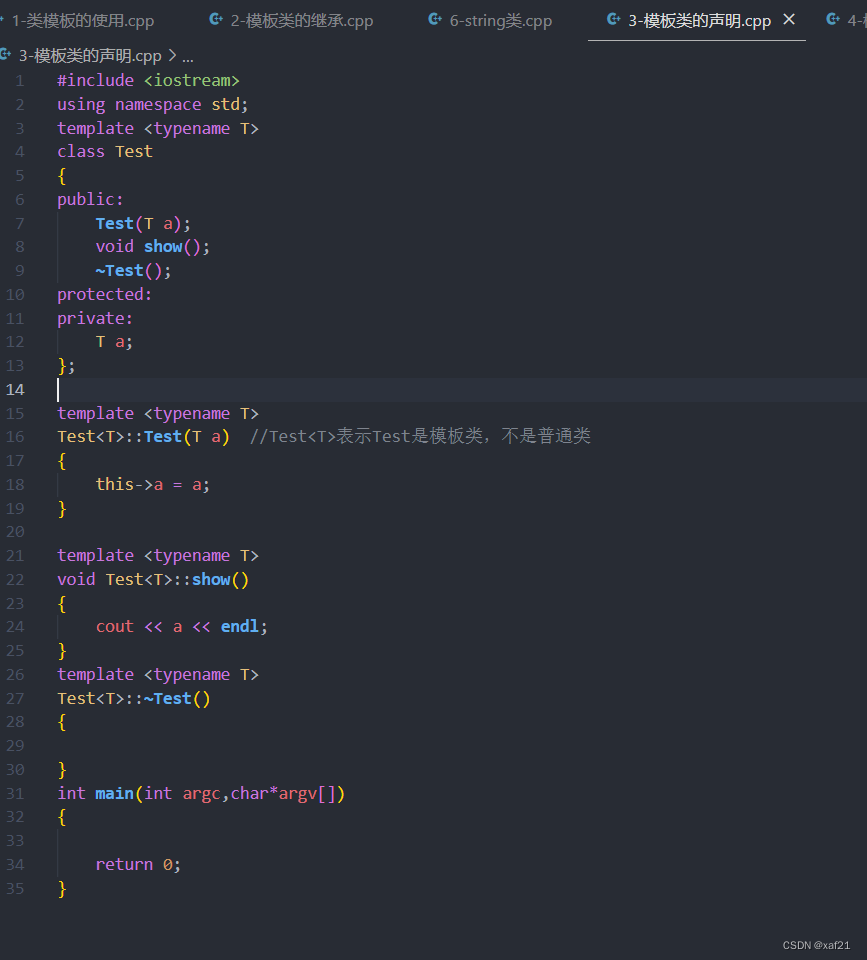
Task: Select the active 3-模板类的声明.cpp tab
Action: (x=699, y=21)
